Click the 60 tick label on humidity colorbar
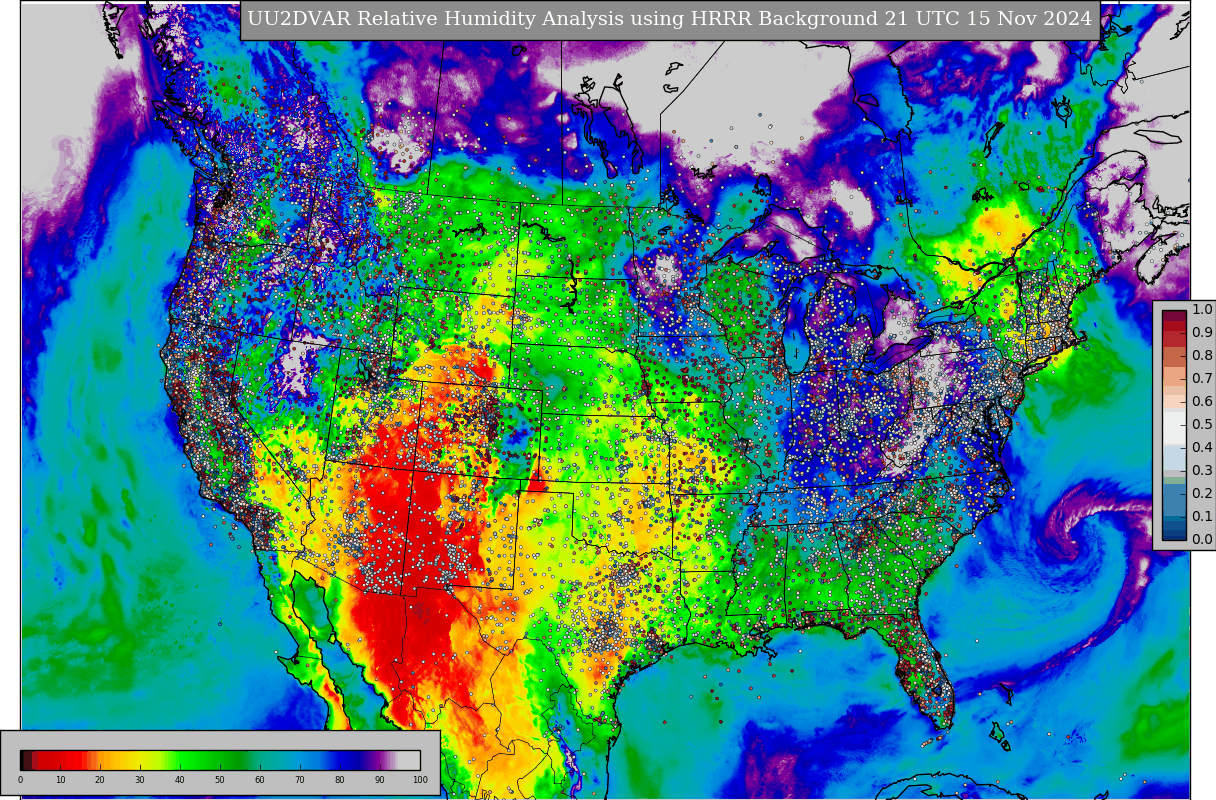This screenshot has height=800, width=1216. click(x=260, y=780)
